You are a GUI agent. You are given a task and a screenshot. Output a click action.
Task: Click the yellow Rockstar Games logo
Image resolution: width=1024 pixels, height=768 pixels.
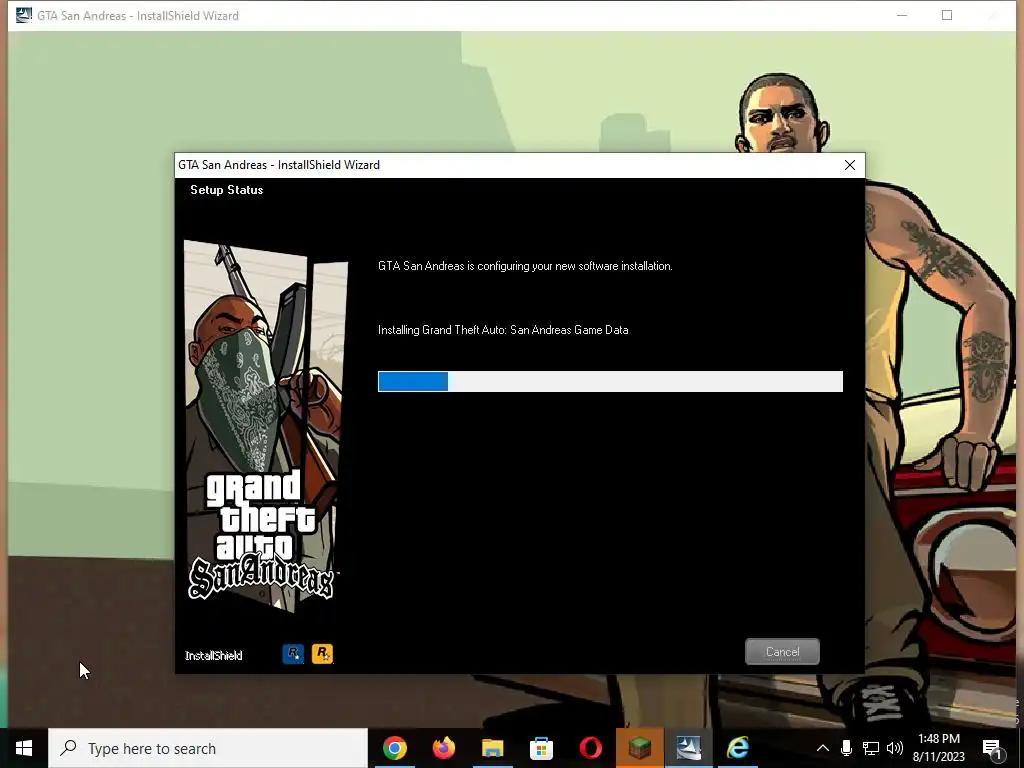tap(322, 653)
